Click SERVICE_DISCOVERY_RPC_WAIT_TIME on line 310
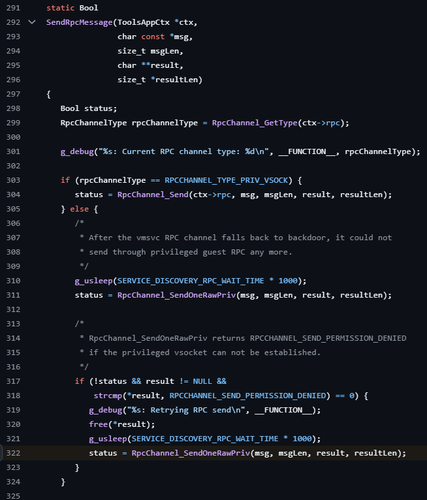This screenshot has height=500, width=427. pos(190,281)
